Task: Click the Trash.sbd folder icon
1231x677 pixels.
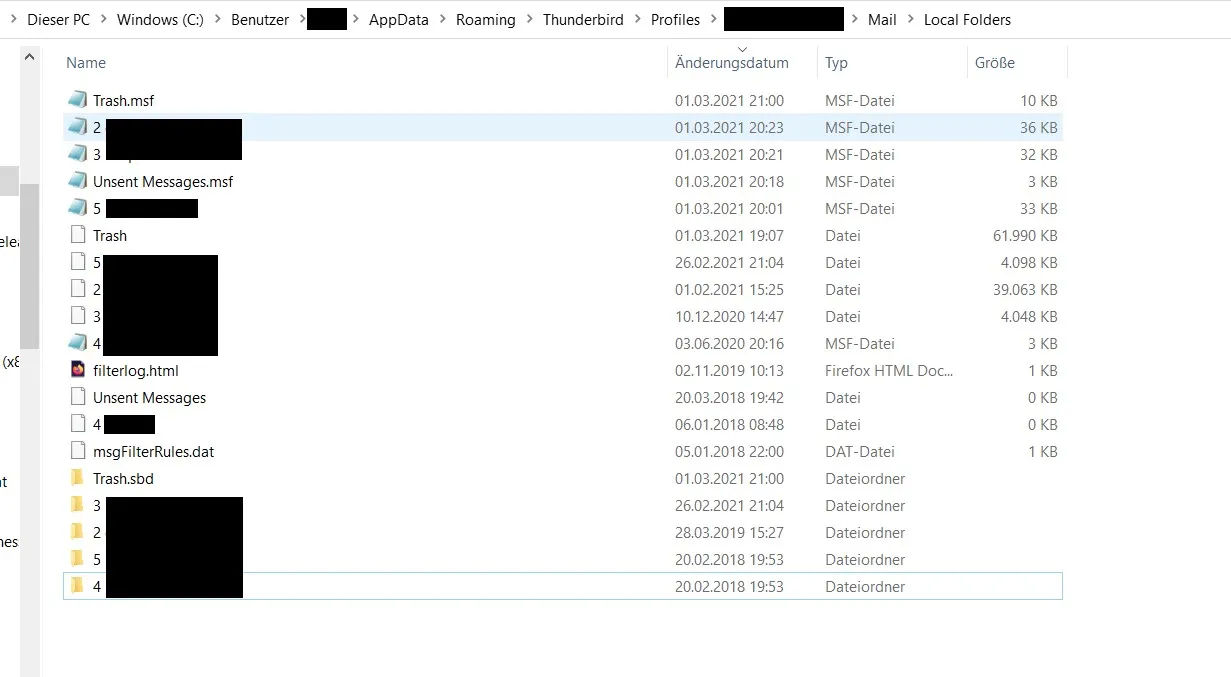Action: [x=78, y=478]
